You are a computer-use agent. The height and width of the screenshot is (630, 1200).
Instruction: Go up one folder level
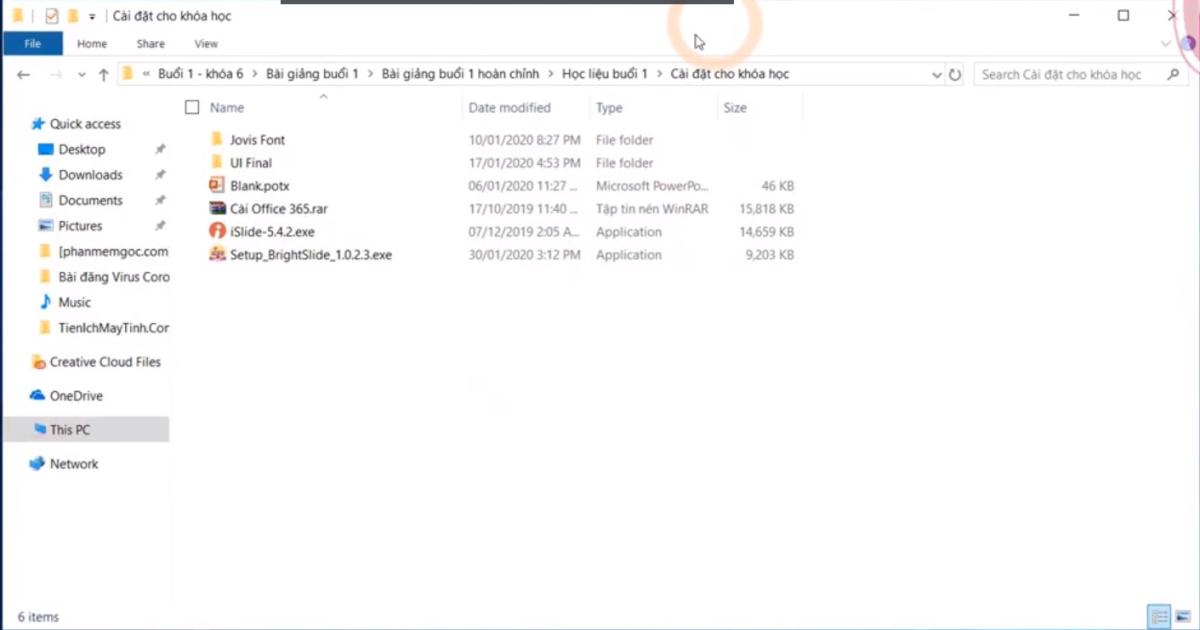pyautogui.click(x=103, y=75)
